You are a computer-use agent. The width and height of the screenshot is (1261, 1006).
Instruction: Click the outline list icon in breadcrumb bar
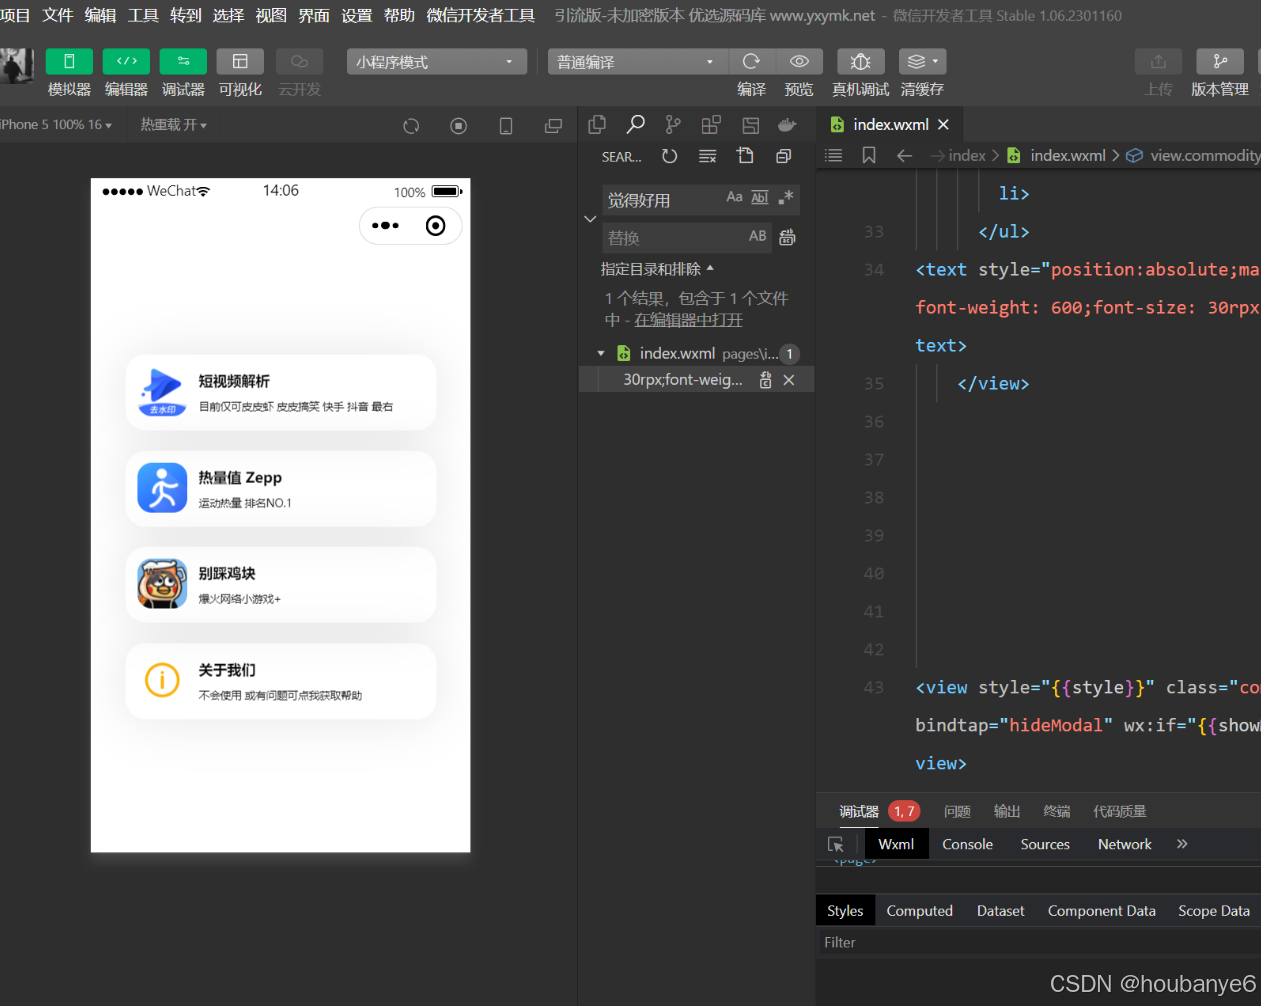tap(833, 155)
